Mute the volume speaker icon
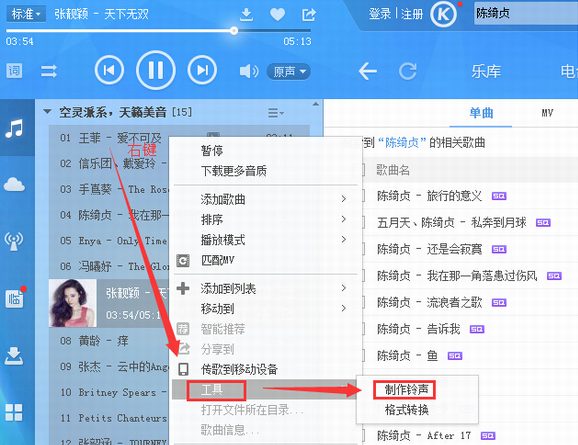This screenshot has height=445, width=578. pos(249,71)
